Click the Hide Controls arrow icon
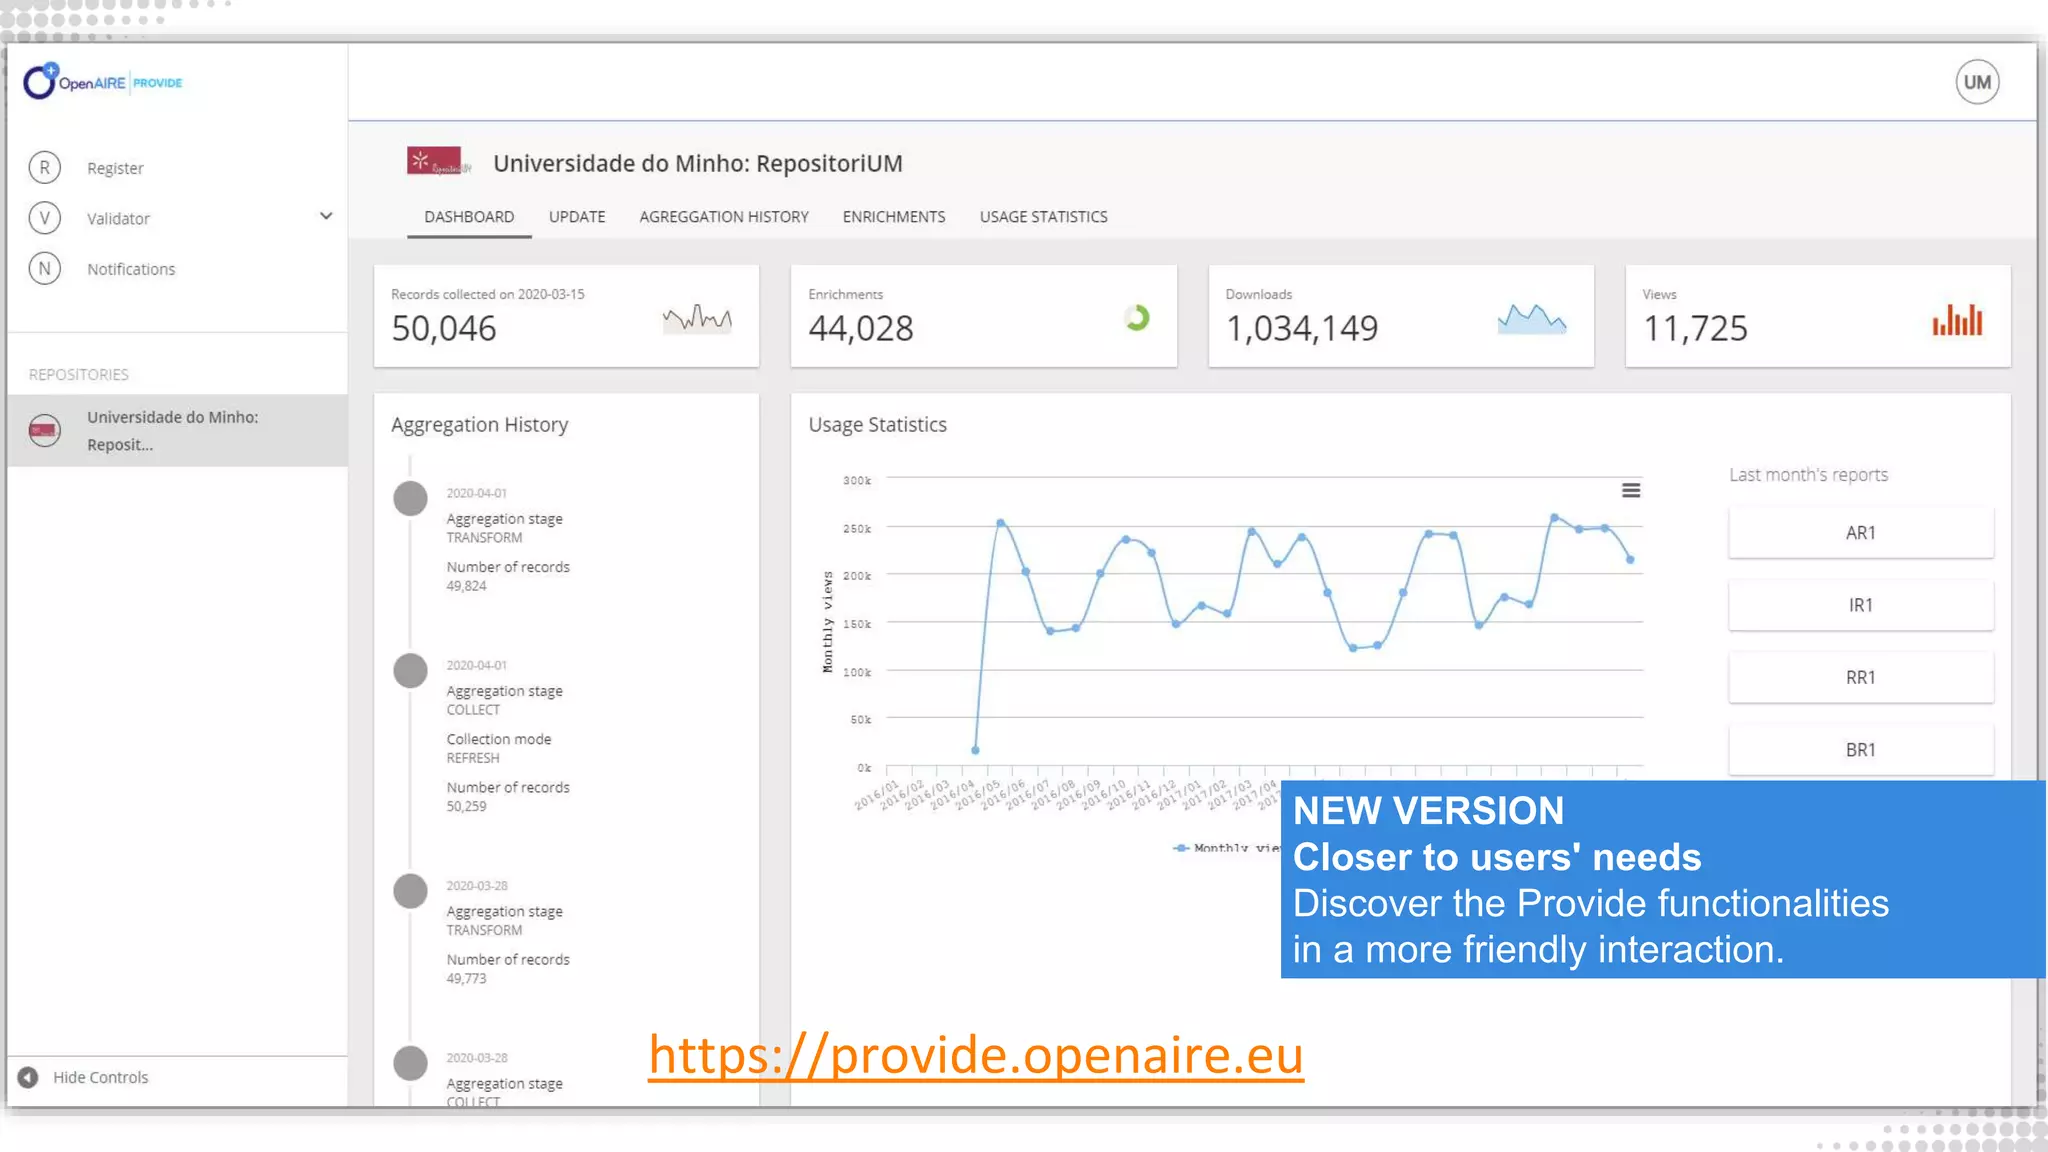The width and height of the screenshot is (2048, 1152). pyautogui.click(x=28, y=1077)
